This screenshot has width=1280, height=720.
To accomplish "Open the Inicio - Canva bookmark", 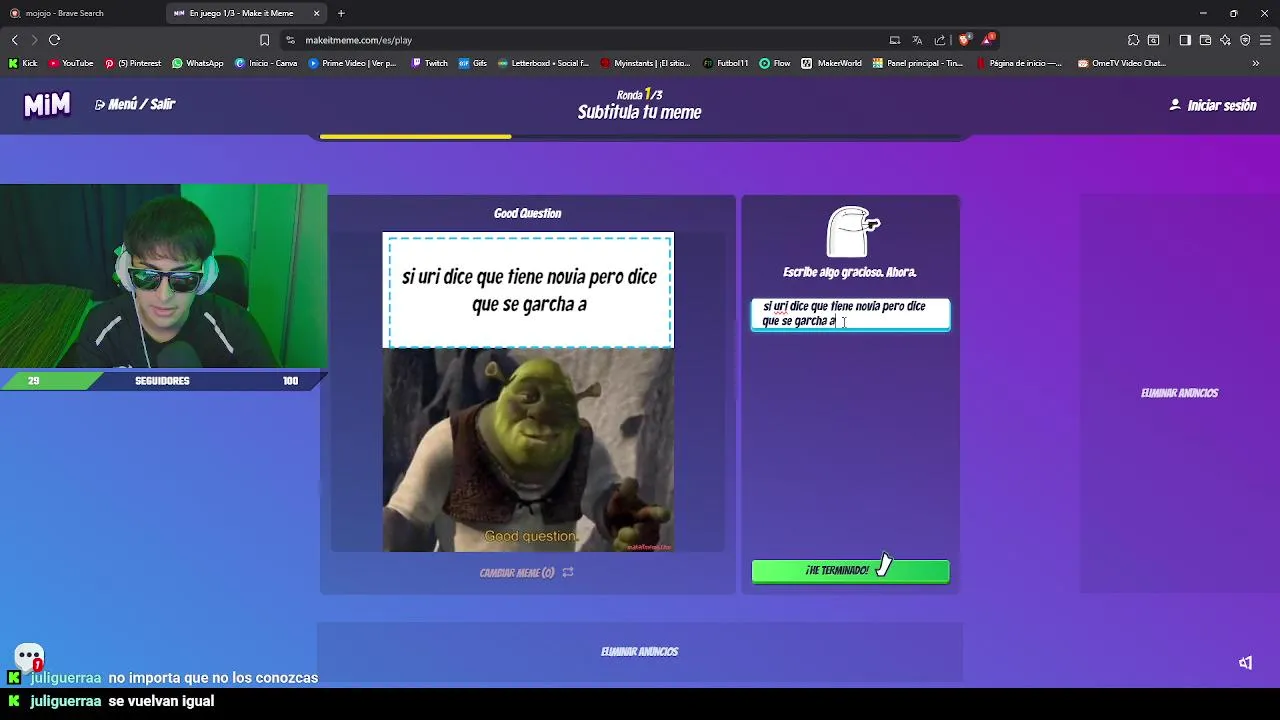I will (266, 63).
